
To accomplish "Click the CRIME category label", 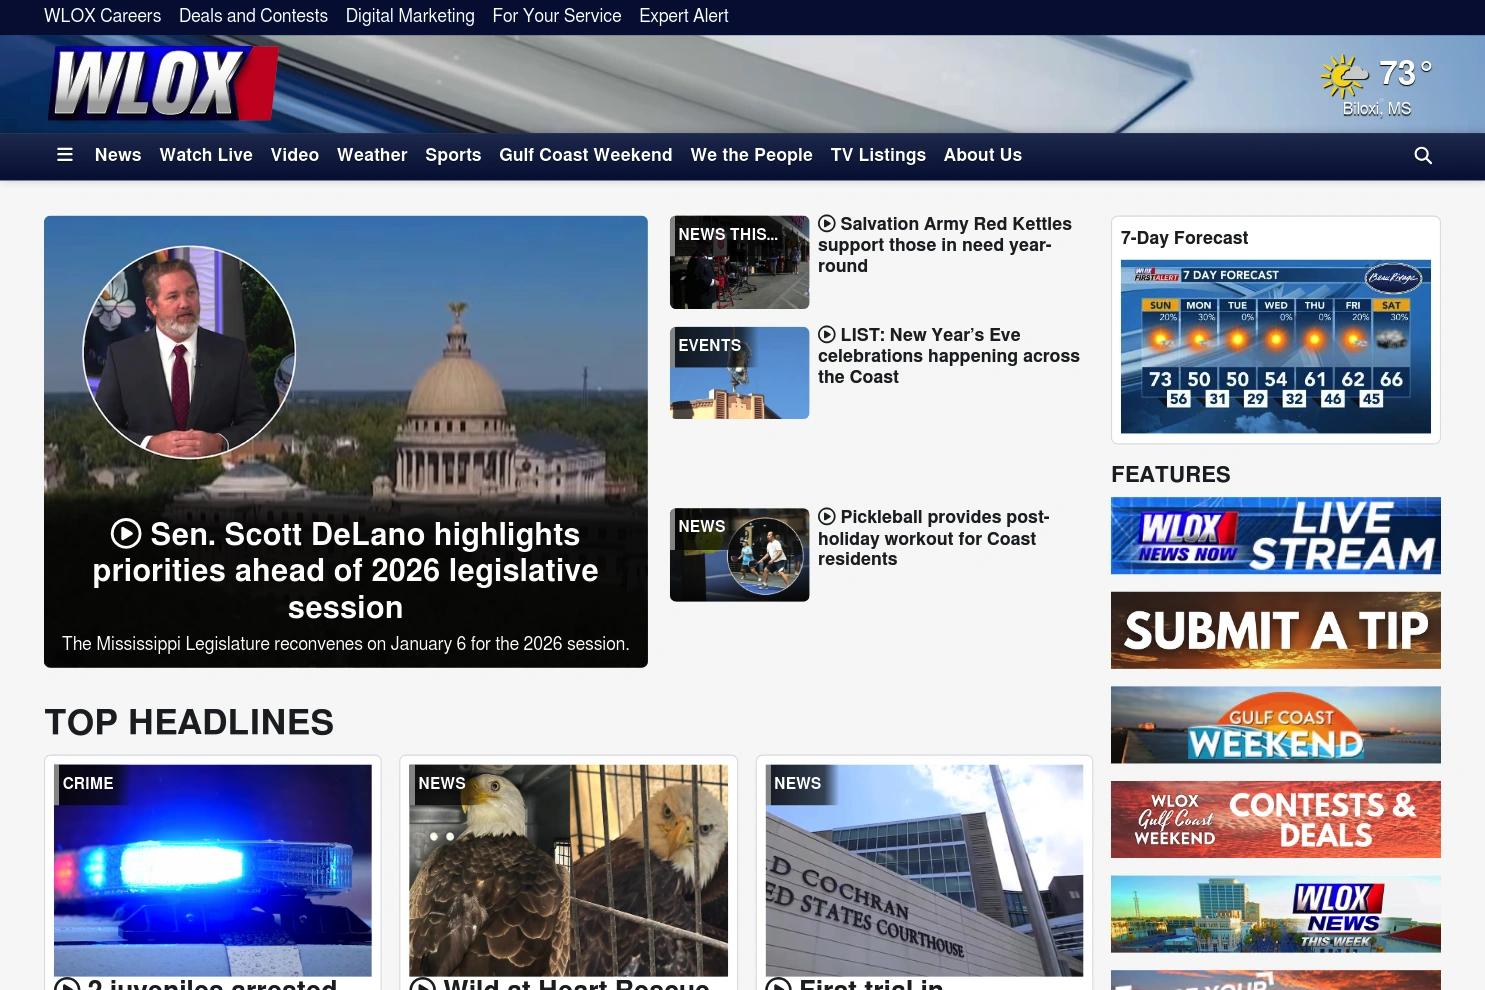I will [x=88, y=784].
